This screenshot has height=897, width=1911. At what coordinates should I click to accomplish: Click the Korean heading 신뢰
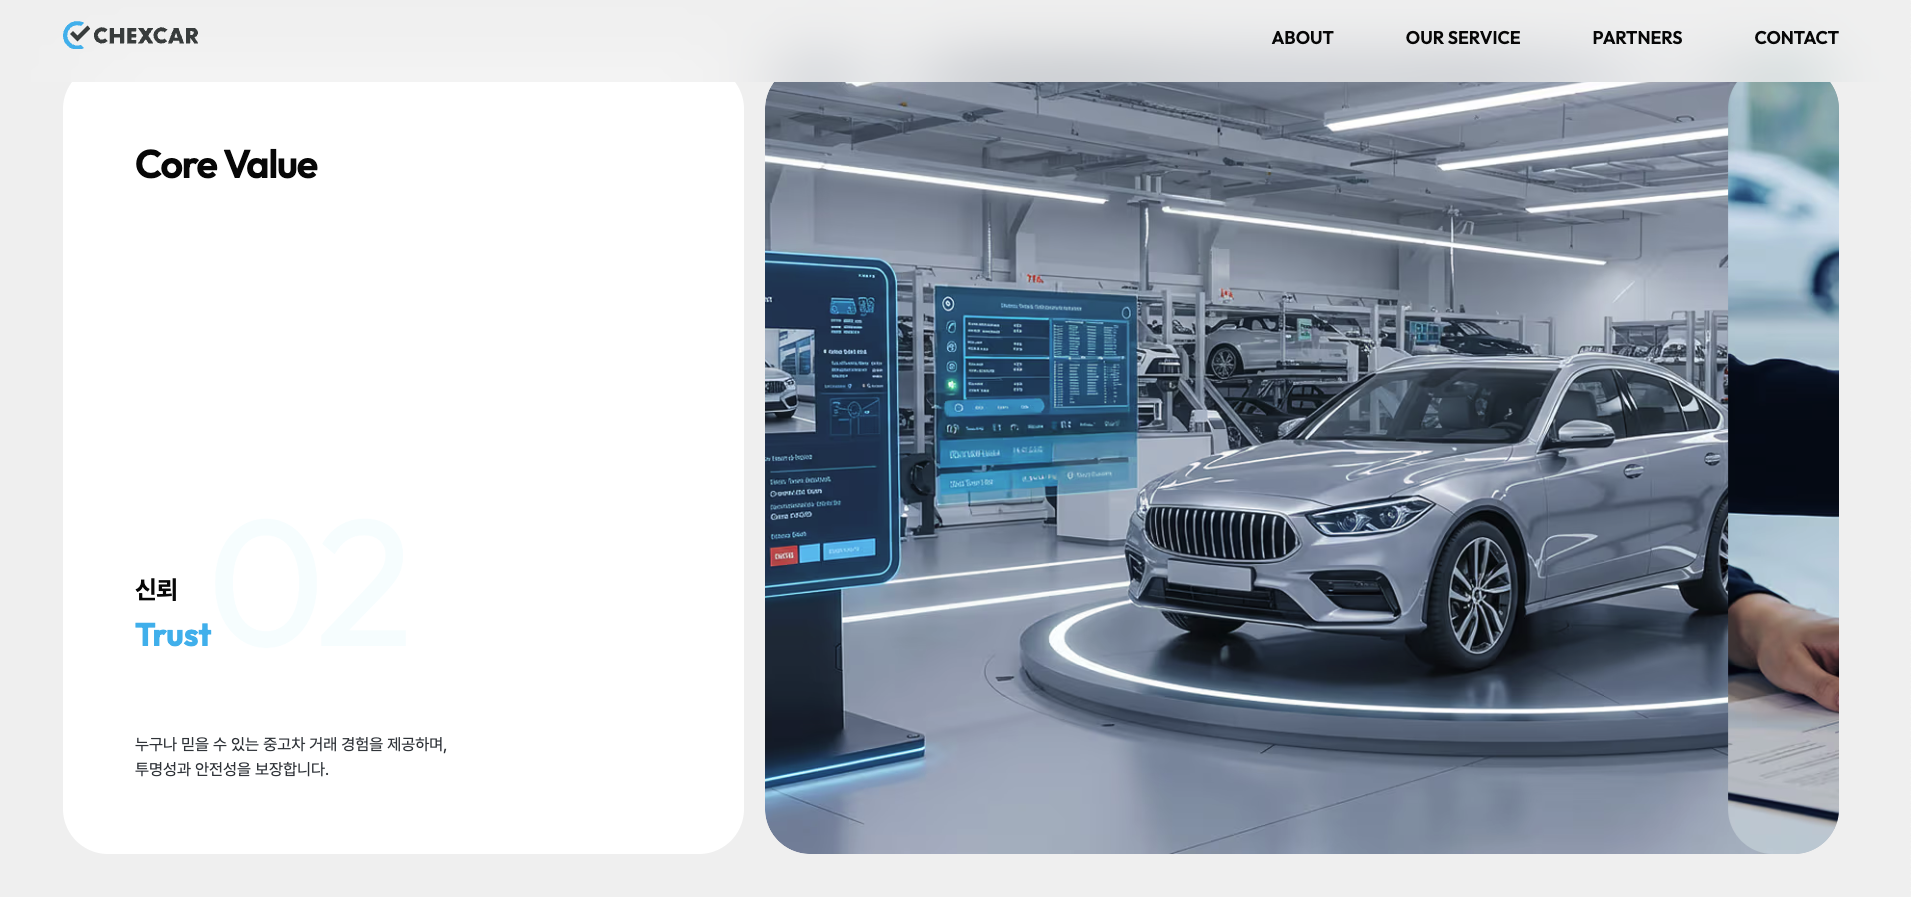tap(156, 589)
